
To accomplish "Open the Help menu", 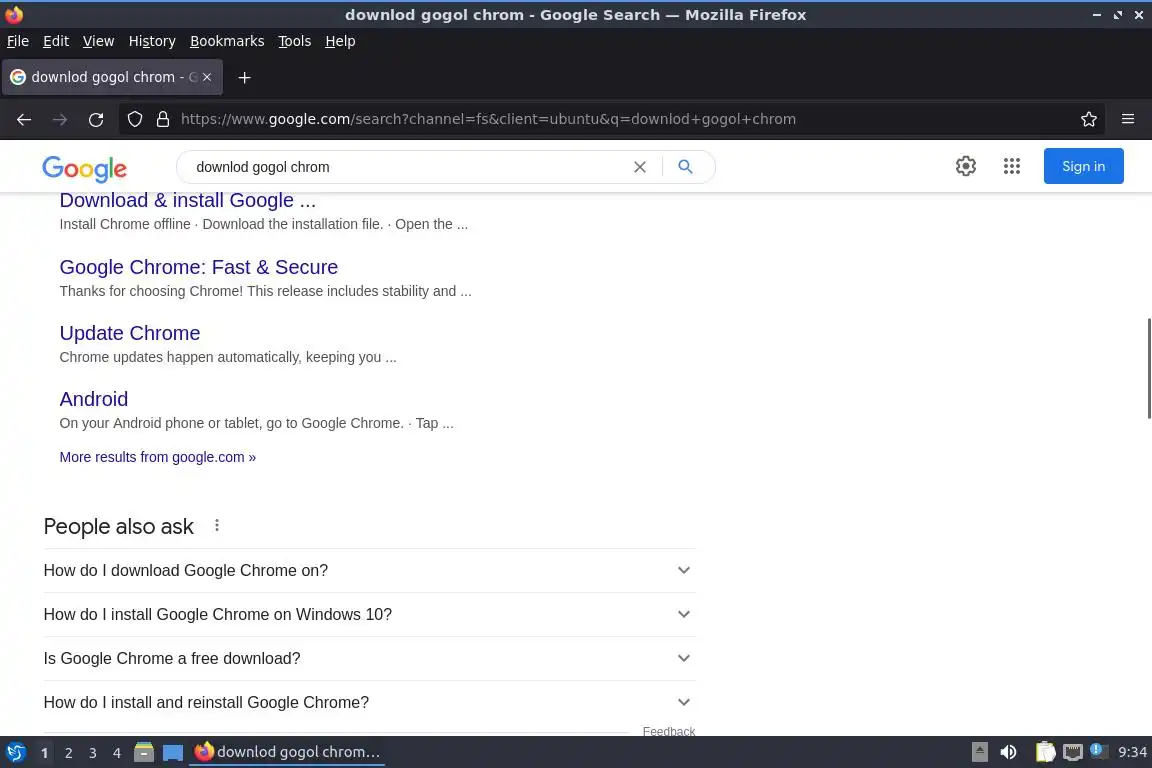I will click(x=340, y=41).
